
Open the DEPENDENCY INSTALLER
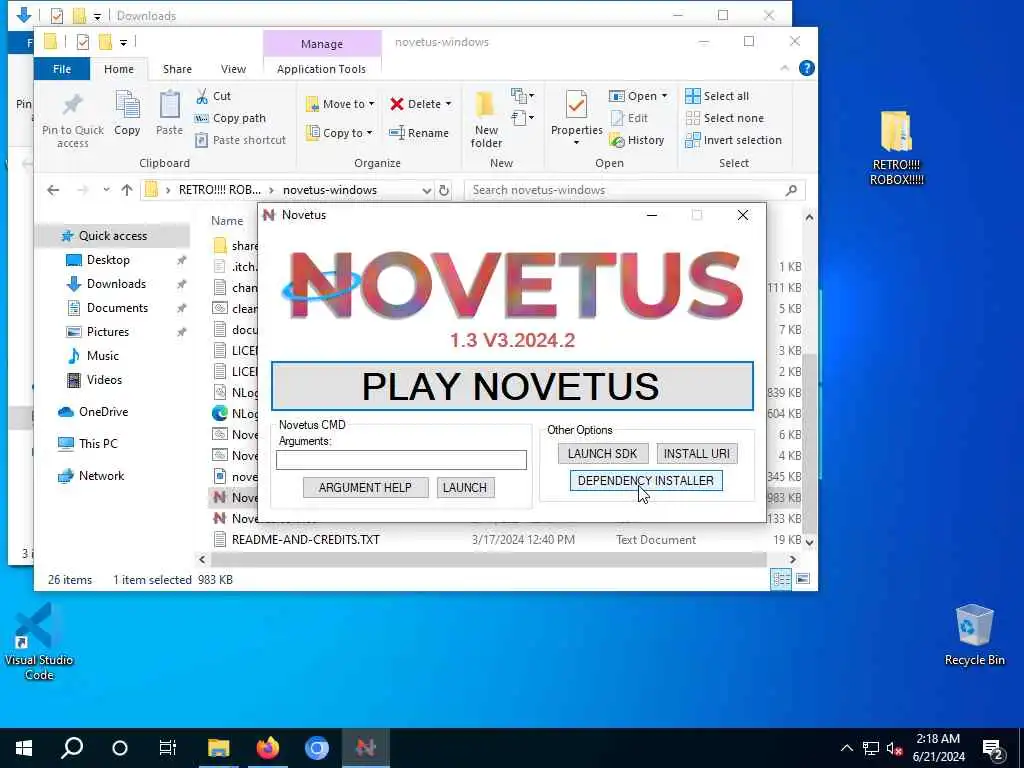point(646,481)
